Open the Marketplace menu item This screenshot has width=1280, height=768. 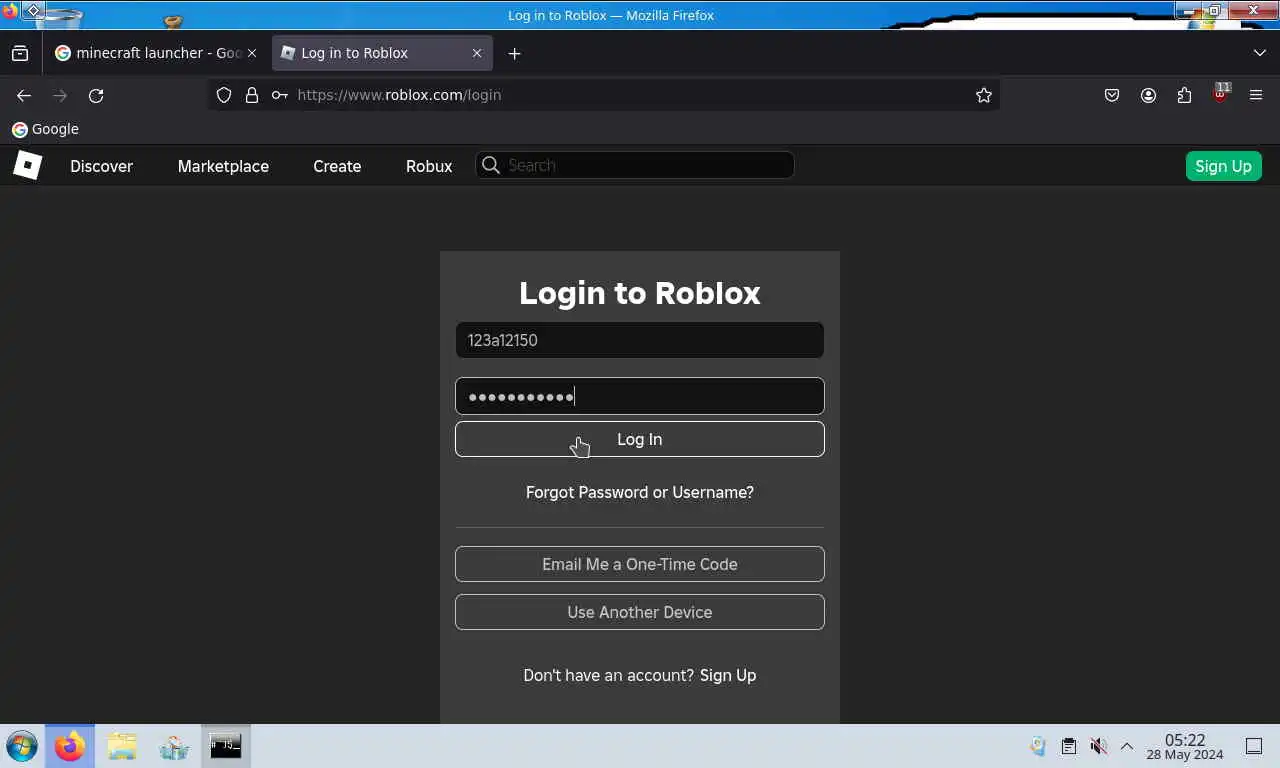click(223, 166)
